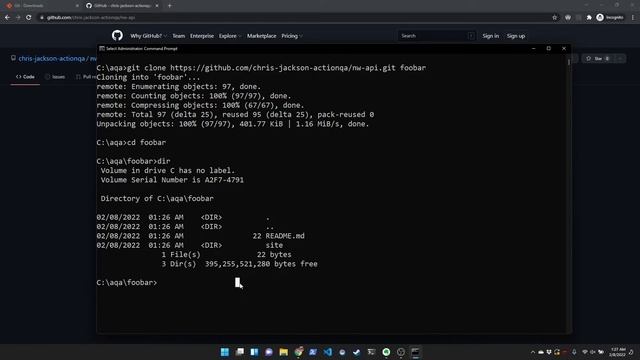This screenshot has height=360, width=640.
Task: Click the 'bytes free' summary line
Action: pyautogui.click(x=239, y=264)
